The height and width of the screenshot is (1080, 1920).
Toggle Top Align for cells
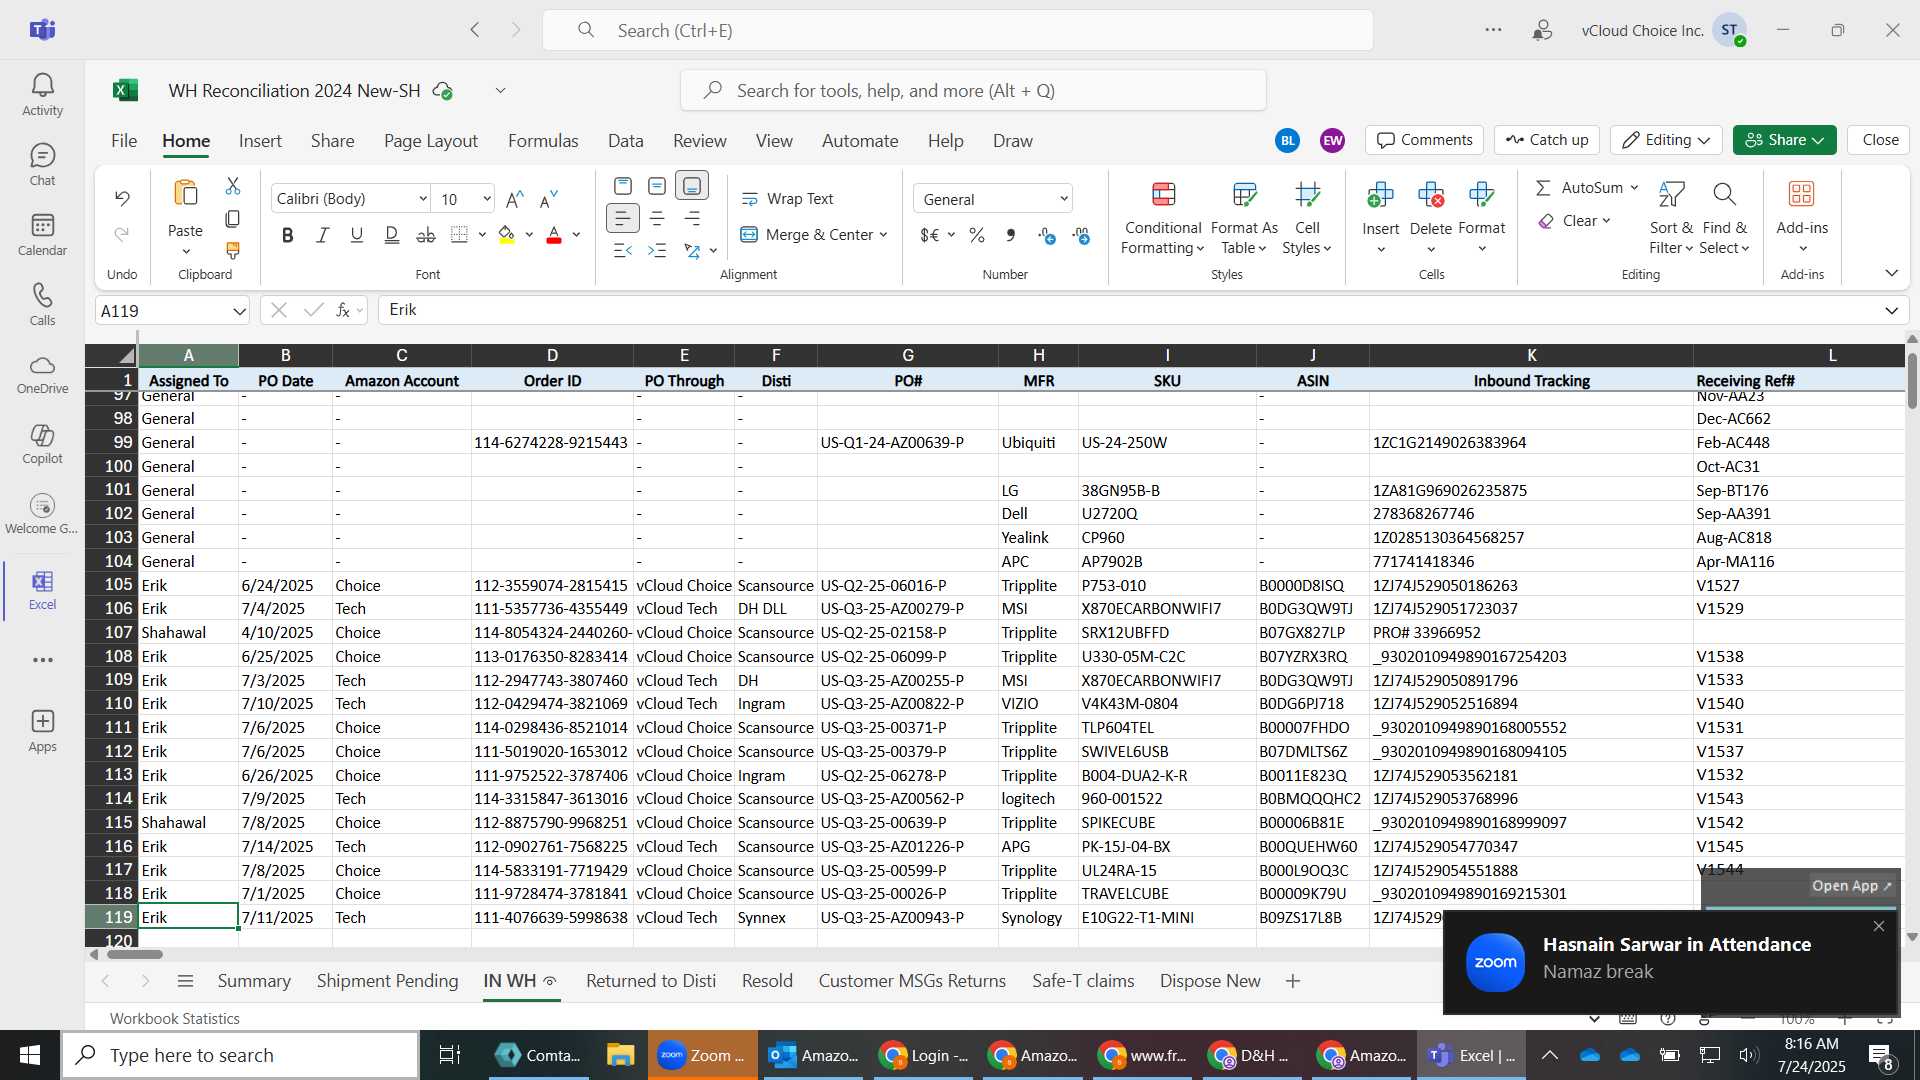click(622, 186)
